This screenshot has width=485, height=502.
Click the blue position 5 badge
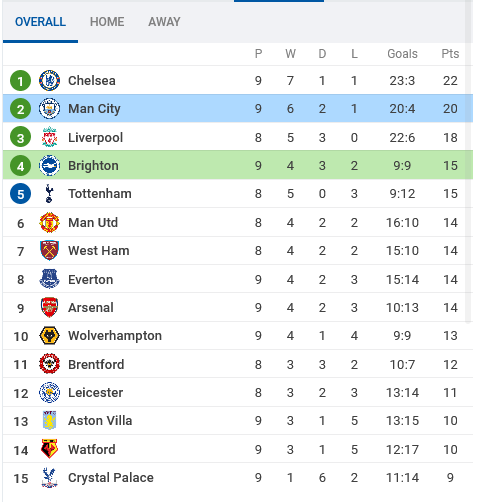pos(20,194)
